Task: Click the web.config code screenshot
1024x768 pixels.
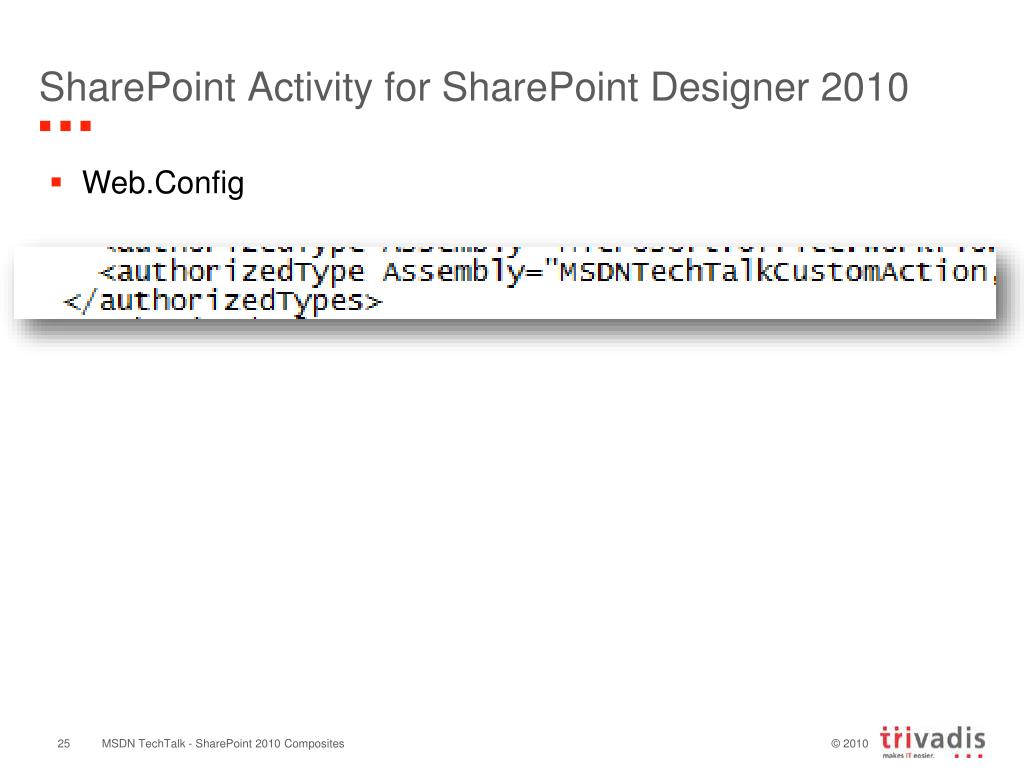Action: coord(505,282)
